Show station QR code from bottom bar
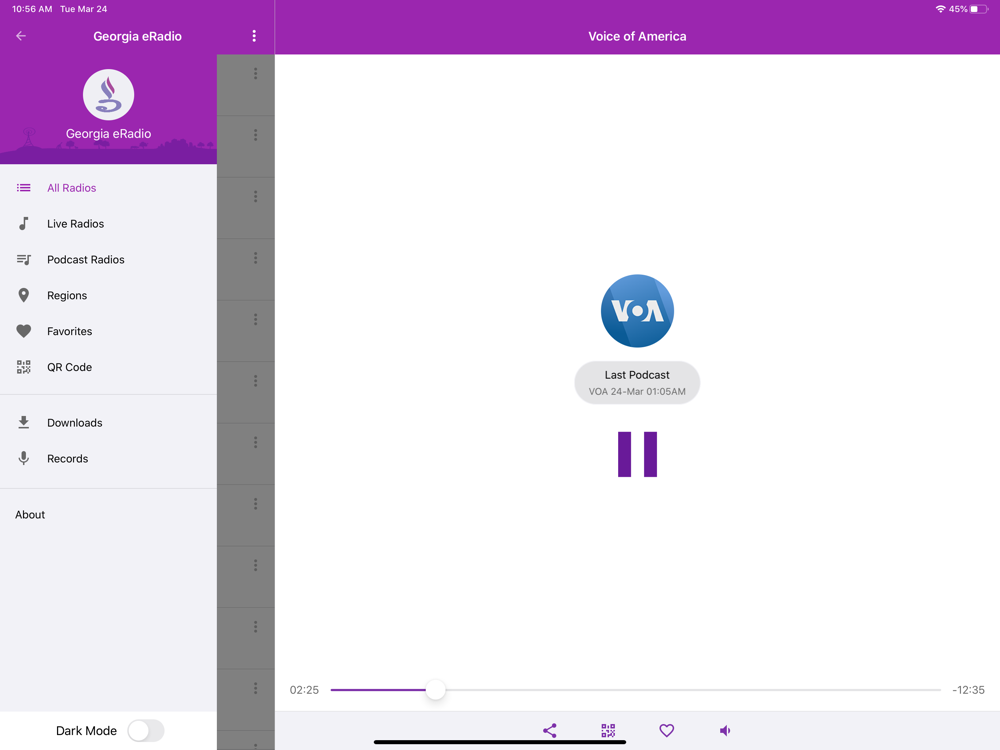Viewport: 1000px width, 750px height. pos(608,730)
